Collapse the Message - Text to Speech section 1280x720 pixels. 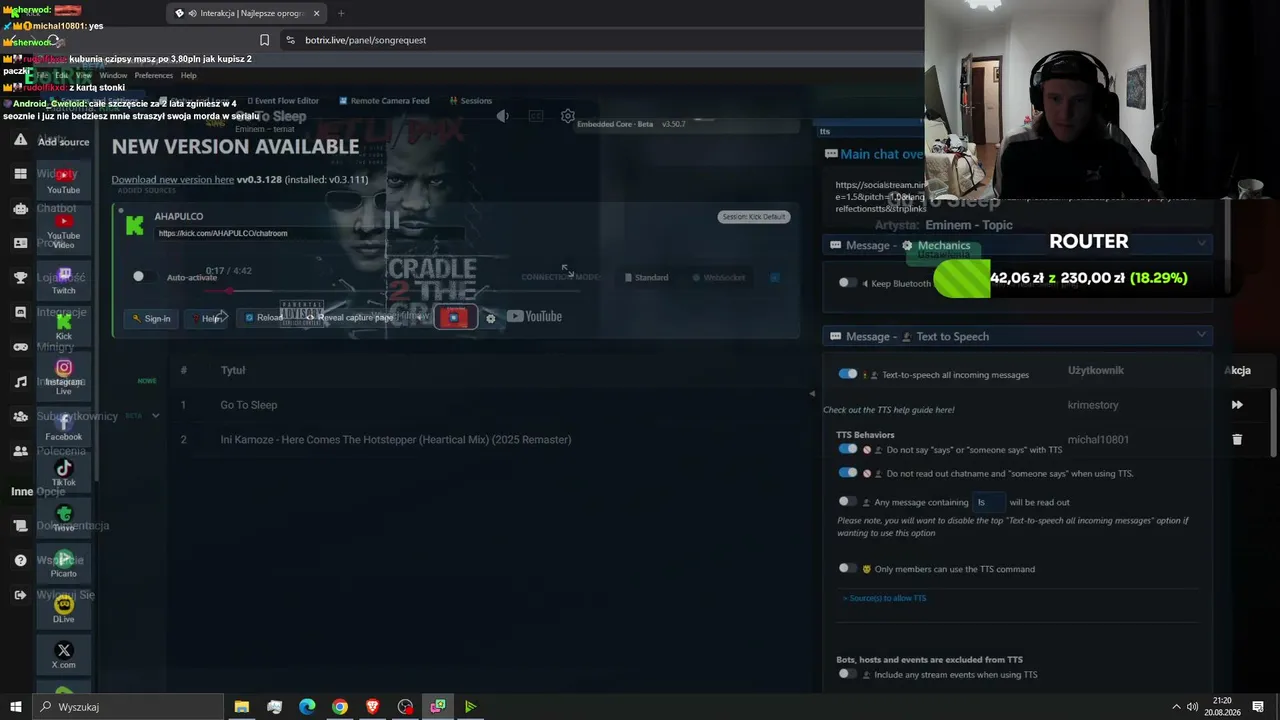point(1201,336)
